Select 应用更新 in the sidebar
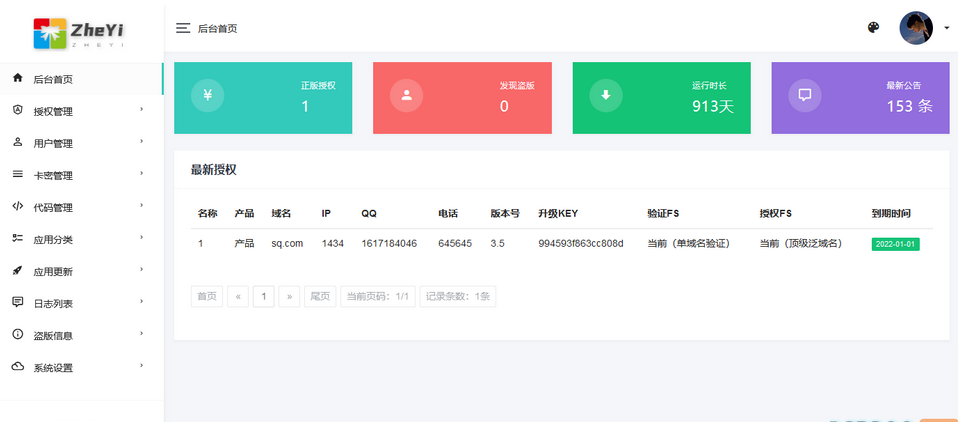 click(82, 271)
